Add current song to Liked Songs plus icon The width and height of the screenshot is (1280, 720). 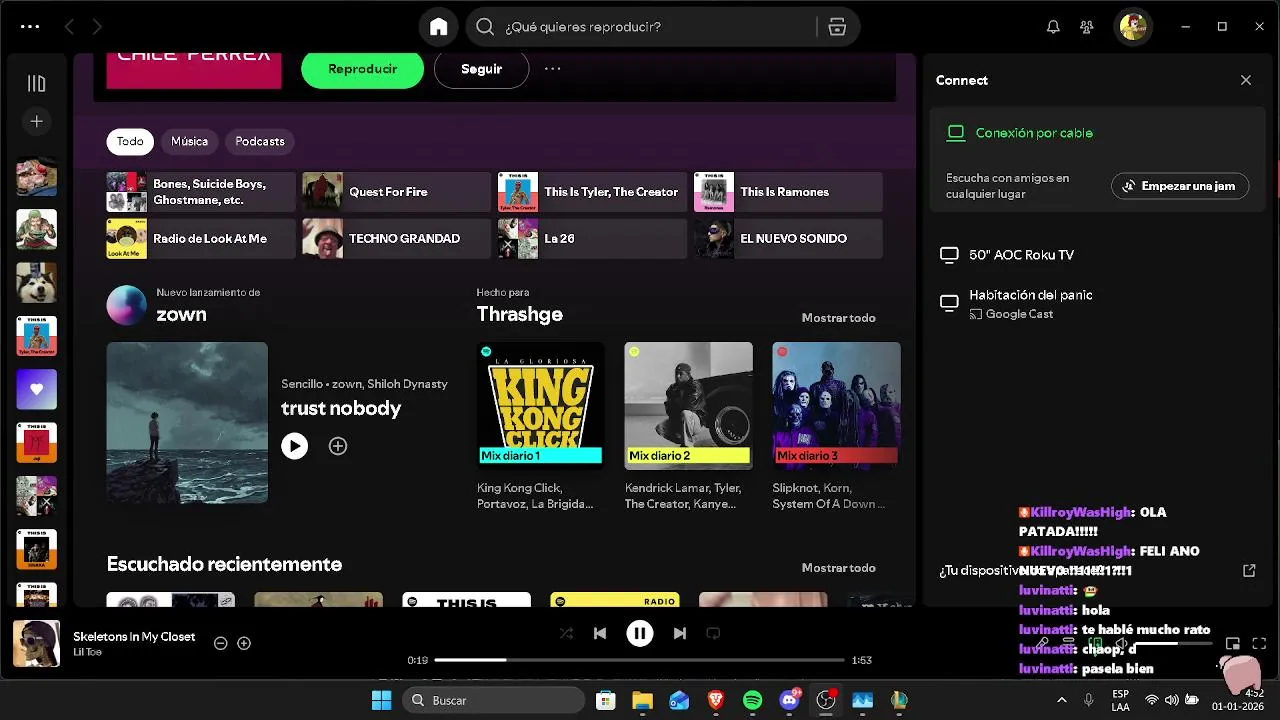pos(244,644)
